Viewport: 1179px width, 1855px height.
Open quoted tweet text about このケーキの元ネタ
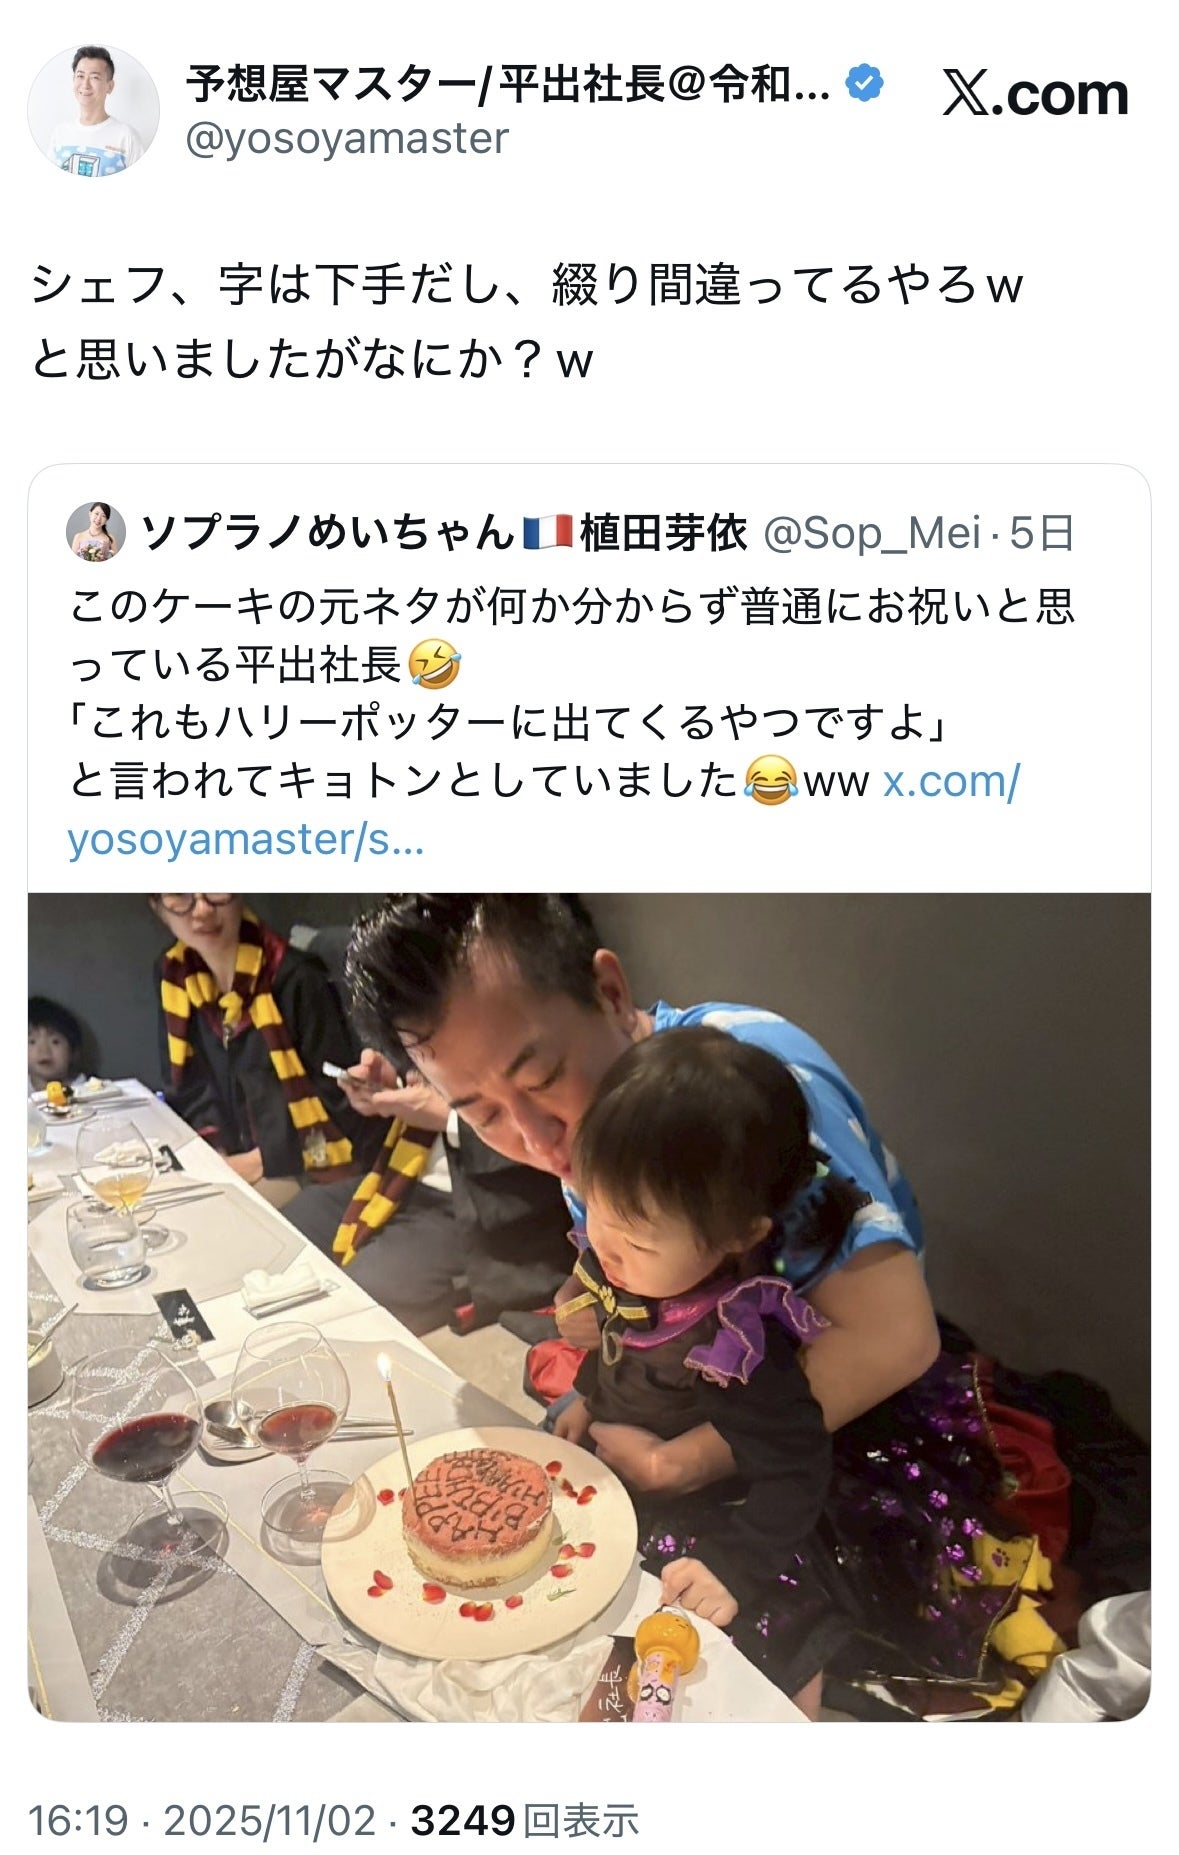pos(572,636)
